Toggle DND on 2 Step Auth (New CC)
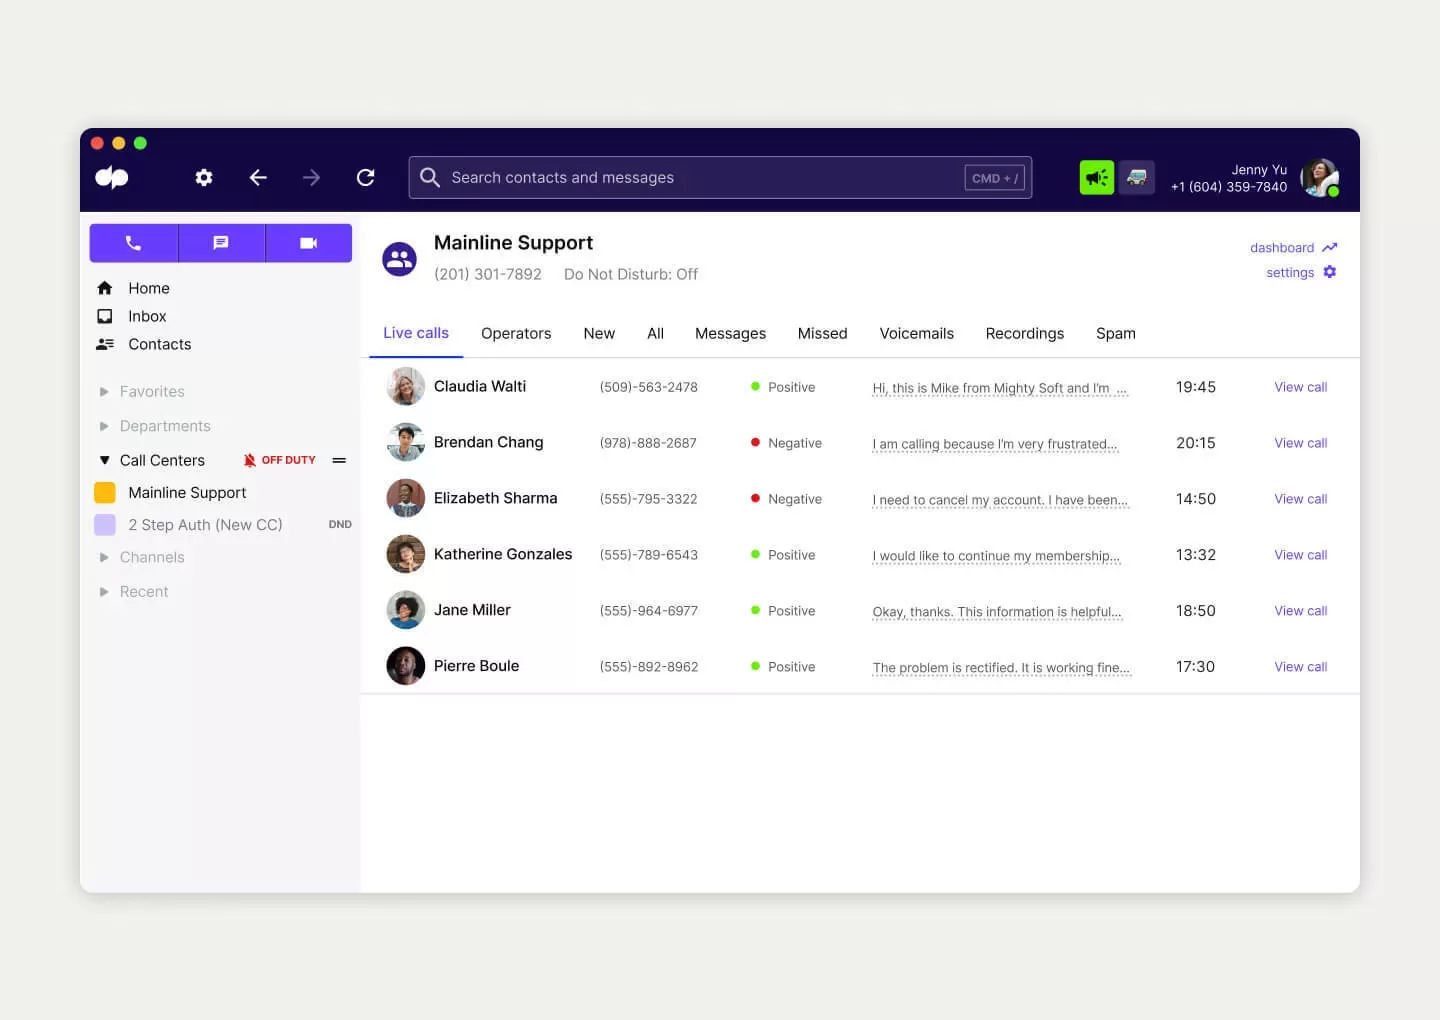 (x=340, y=524)
